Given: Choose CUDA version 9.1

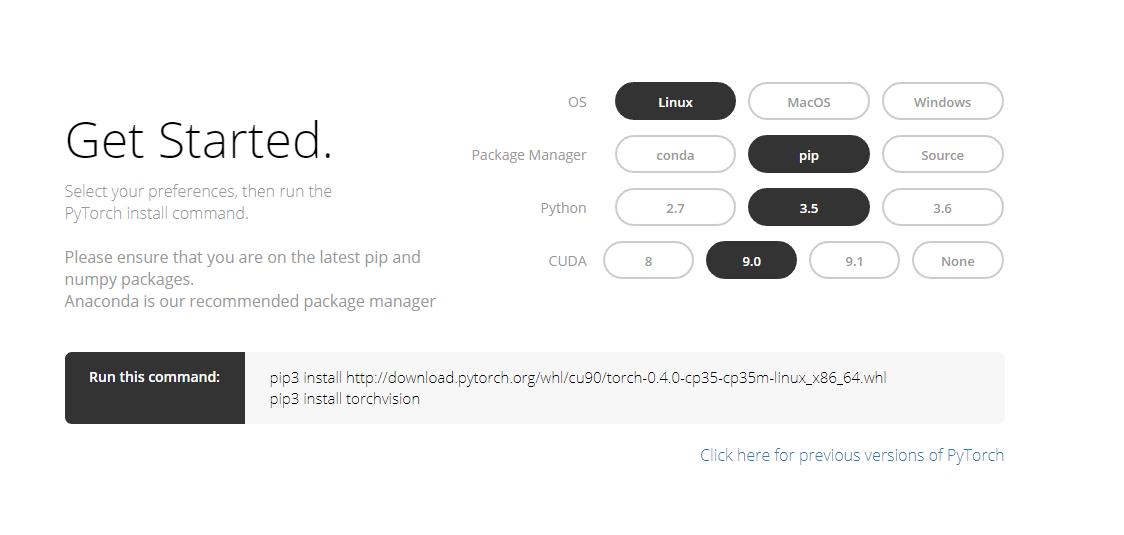Looking at the screenshot, I should (854, 260).
